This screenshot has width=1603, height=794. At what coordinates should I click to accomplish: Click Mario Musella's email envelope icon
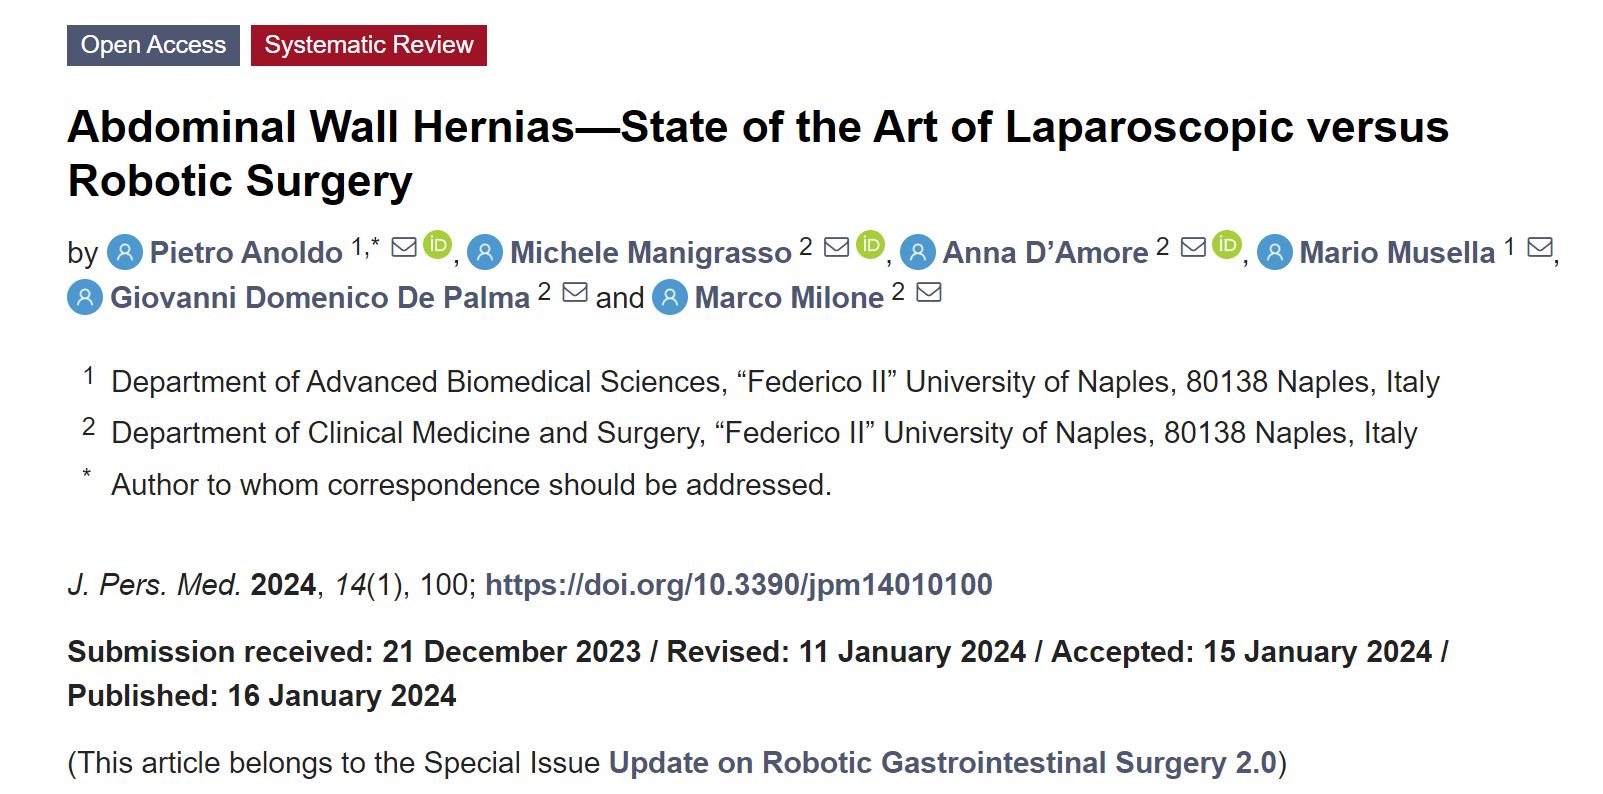tap(1540, 247)
